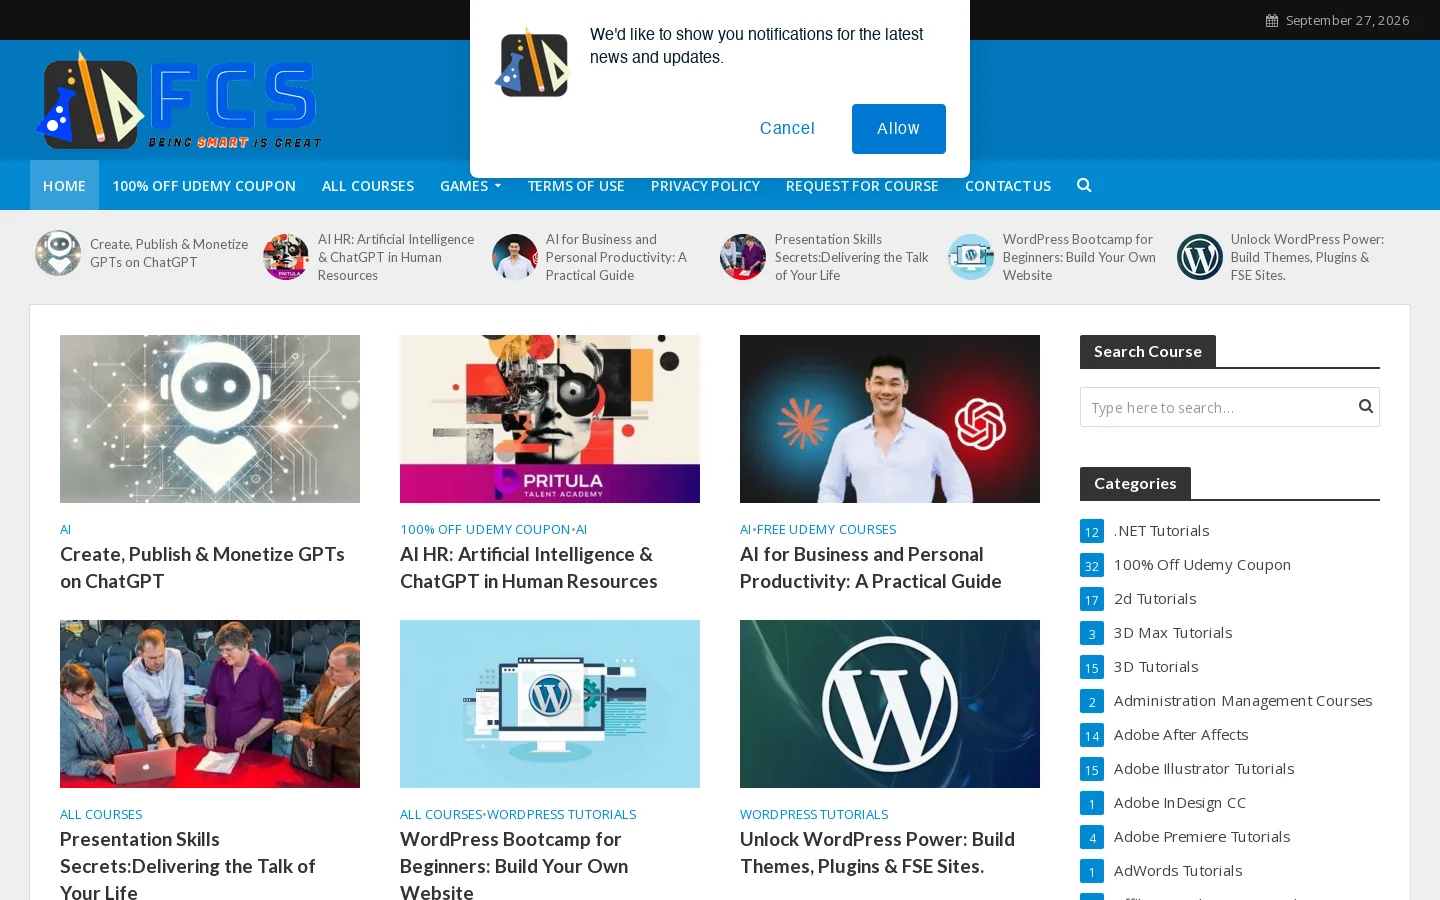1440x900 pixels.
Task: Open the search icon in navigation bar
Action: (1084, 185)
